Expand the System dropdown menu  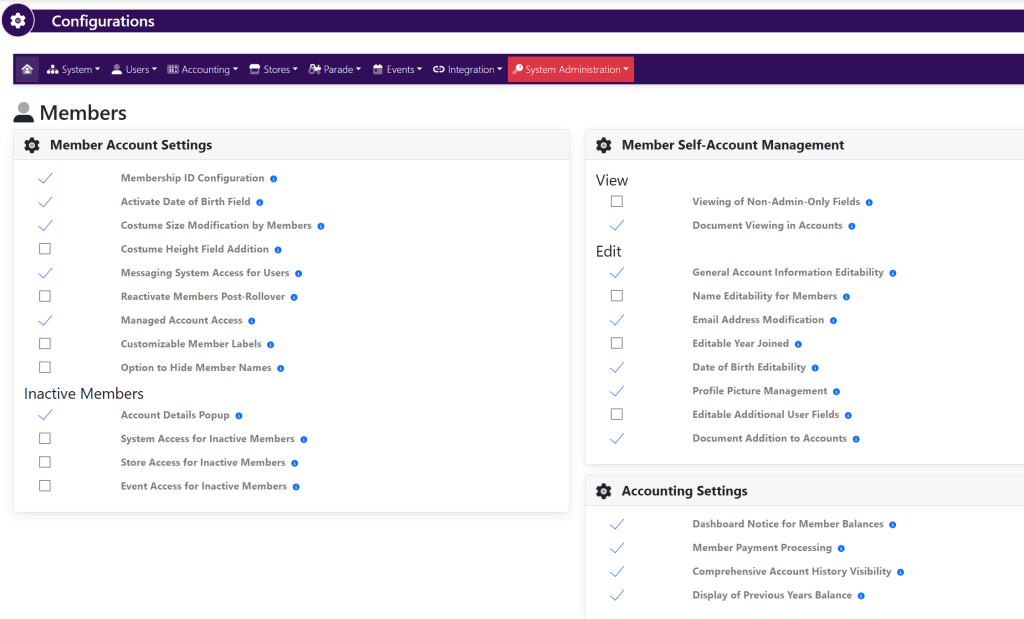click(74, 70)
